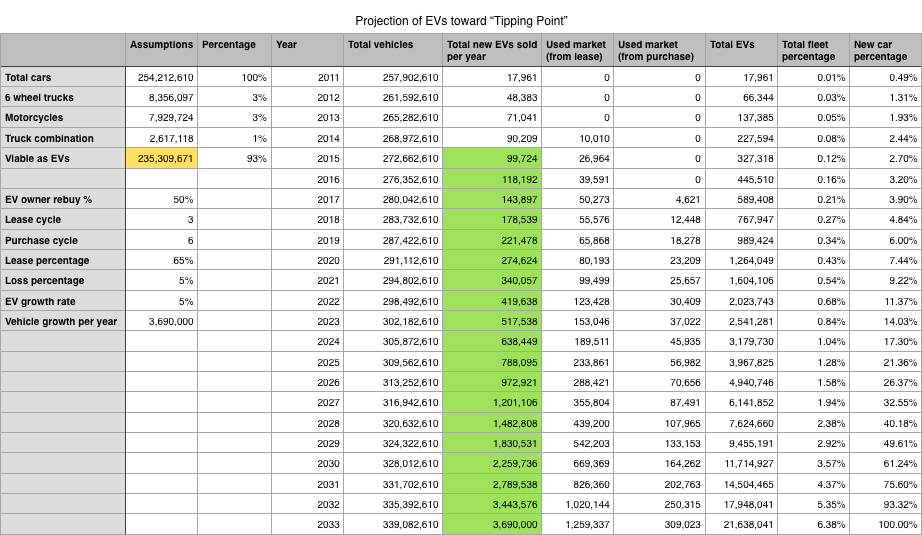Select the Total EVs cell 21,638,041
Screen dimensions: 922x535
coord(741,524)
